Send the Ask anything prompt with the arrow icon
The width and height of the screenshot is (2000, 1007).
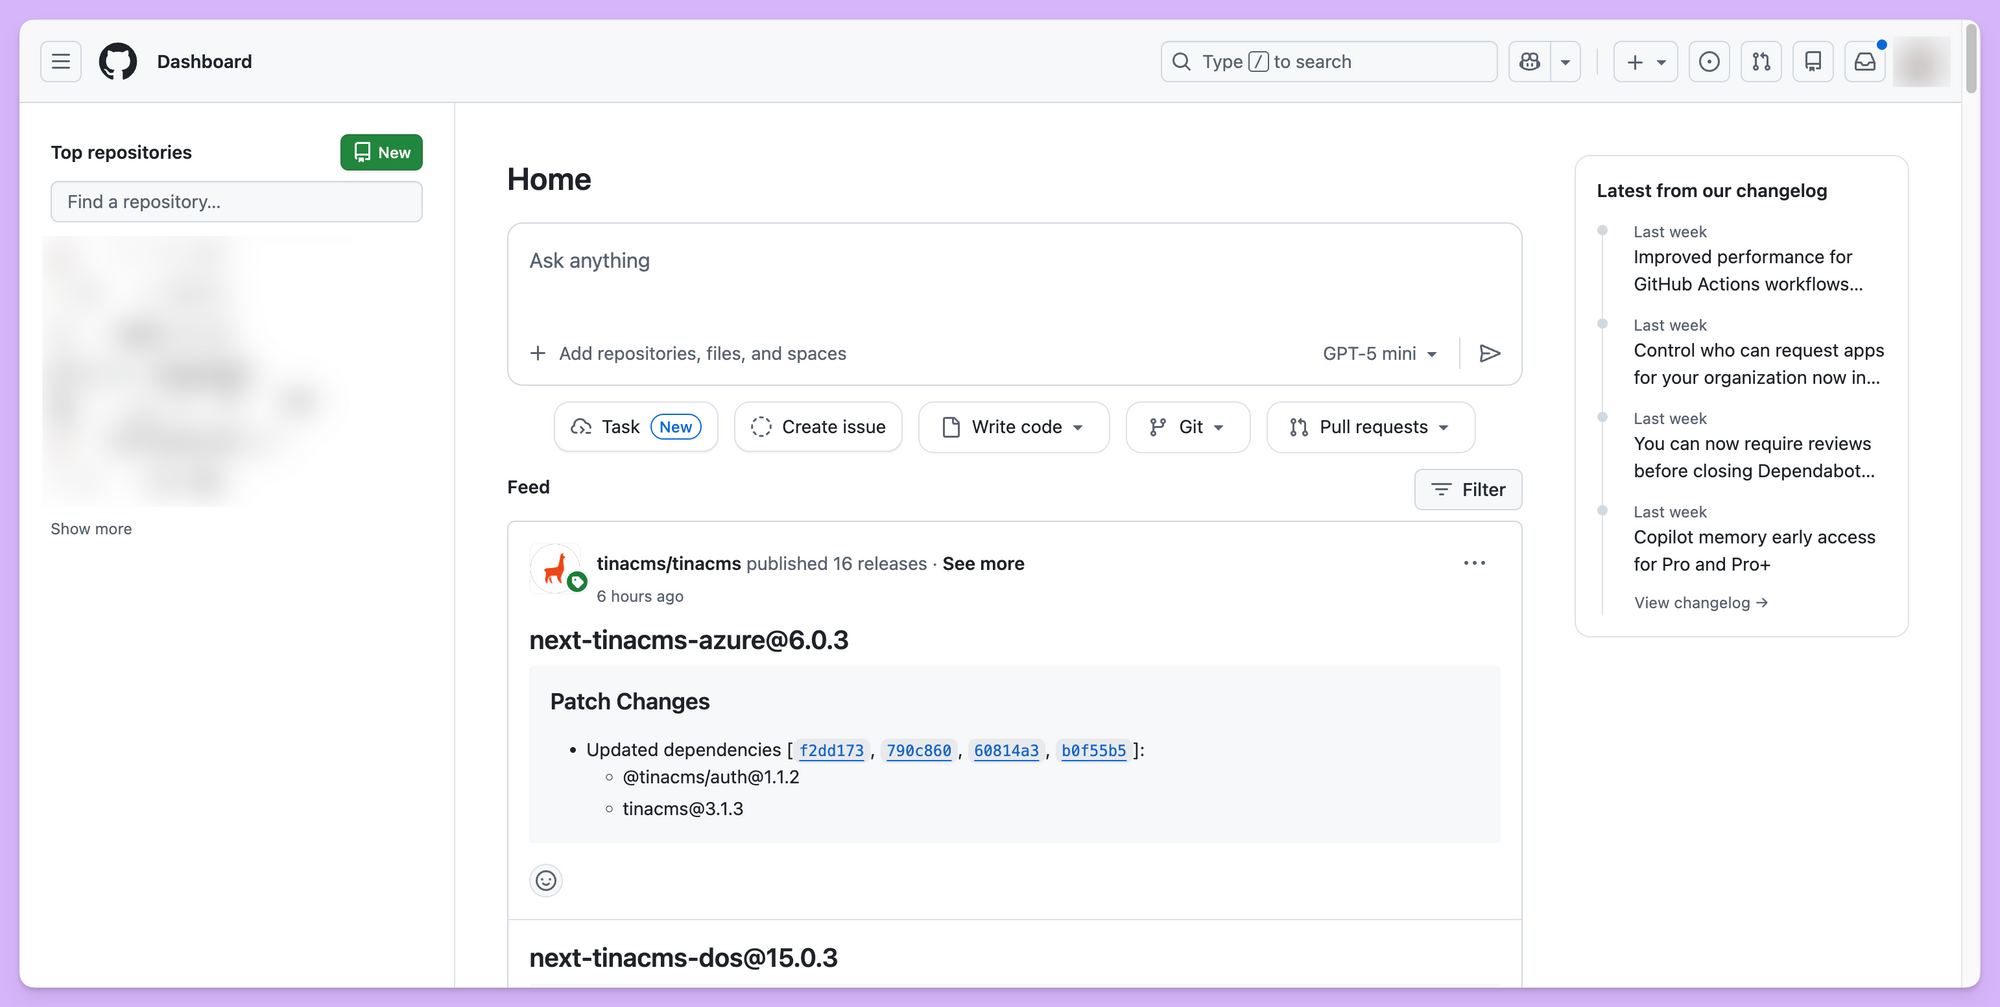tap(1491, 353)
